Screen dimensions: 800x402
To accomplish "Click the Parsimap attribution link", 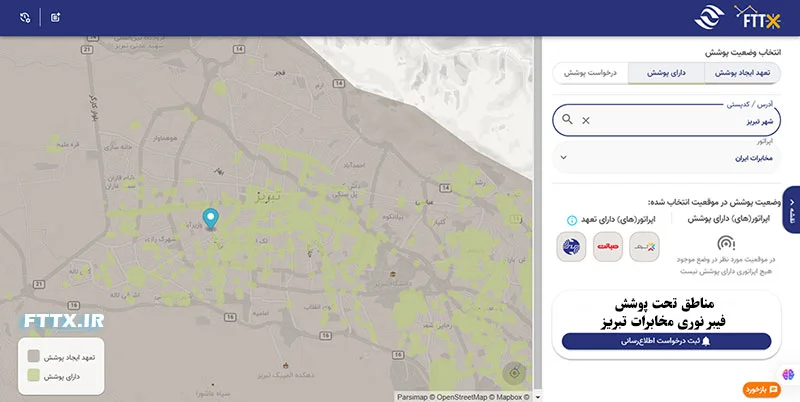I will pyautogui.click(x=412, y=397).
